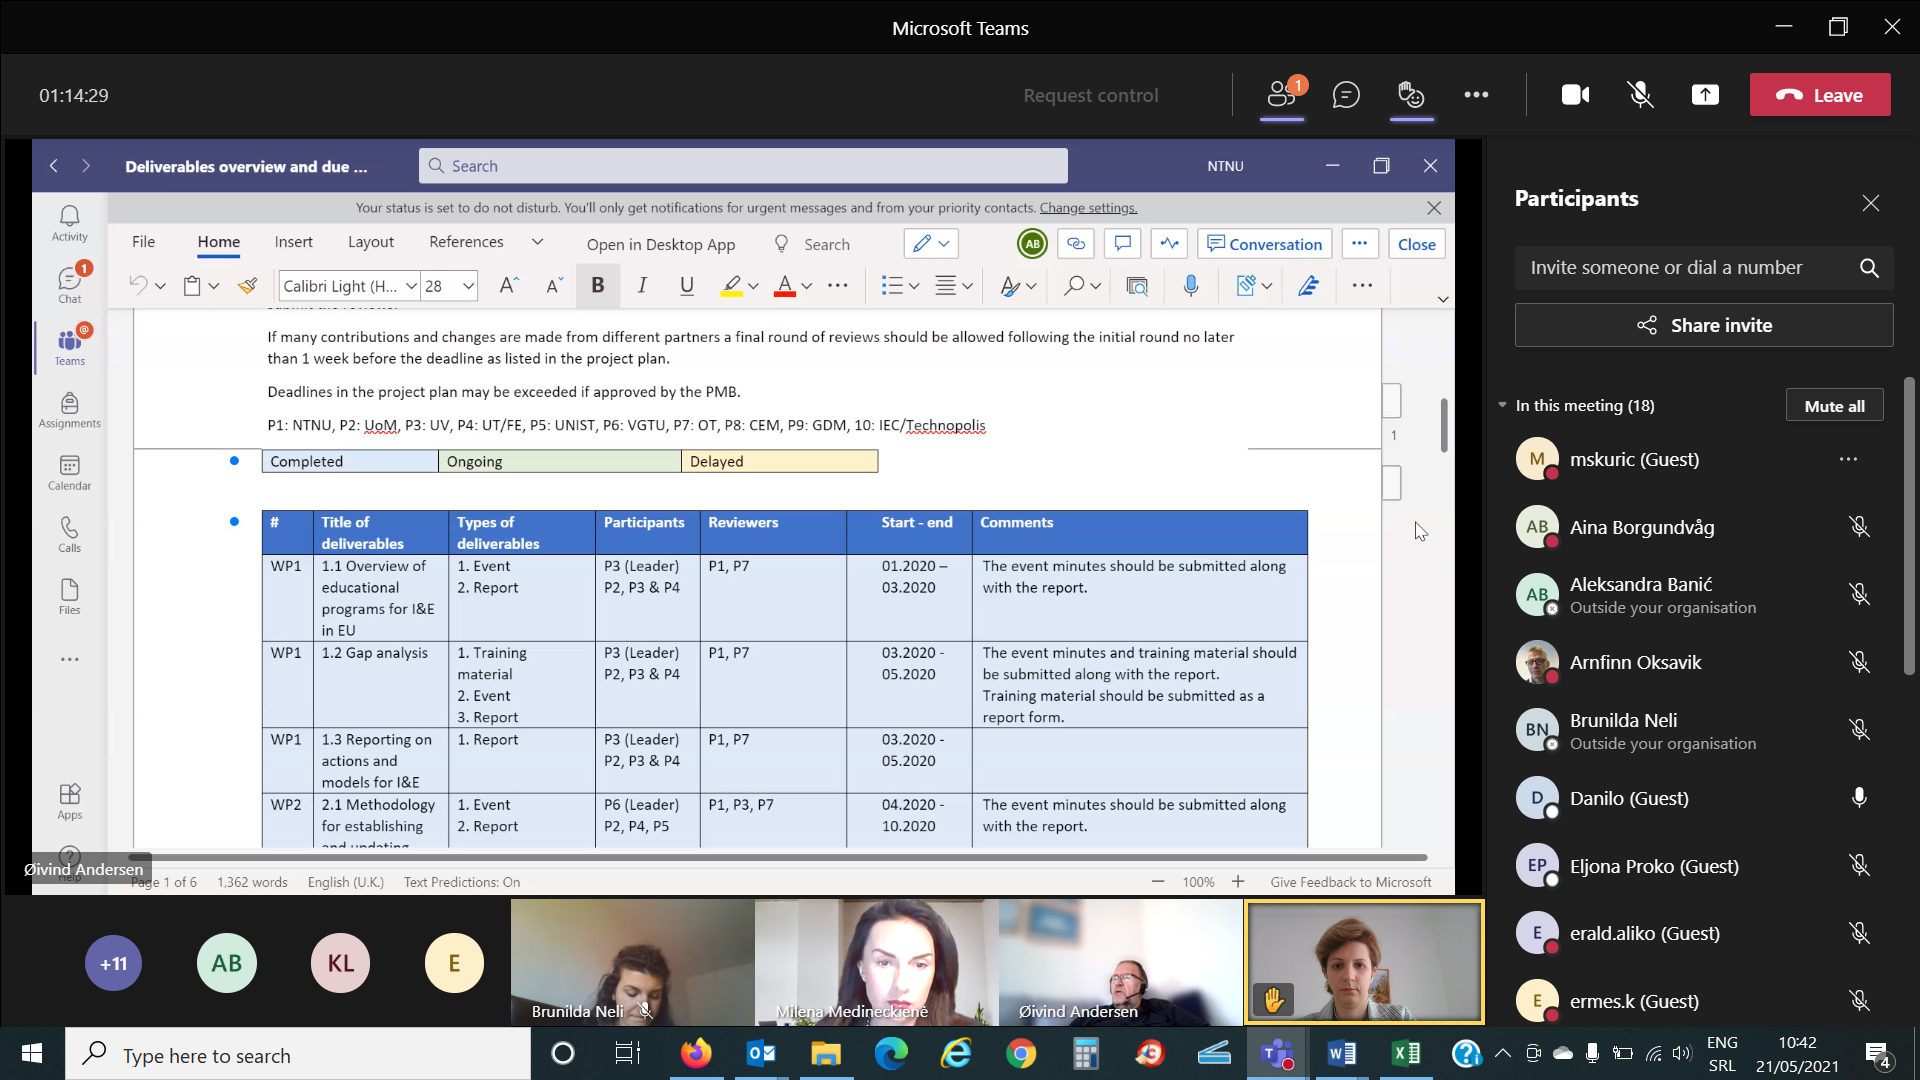Open the meeting chat icon
Viewport: 1920px width, 1080px height.
coord(1346,95)
